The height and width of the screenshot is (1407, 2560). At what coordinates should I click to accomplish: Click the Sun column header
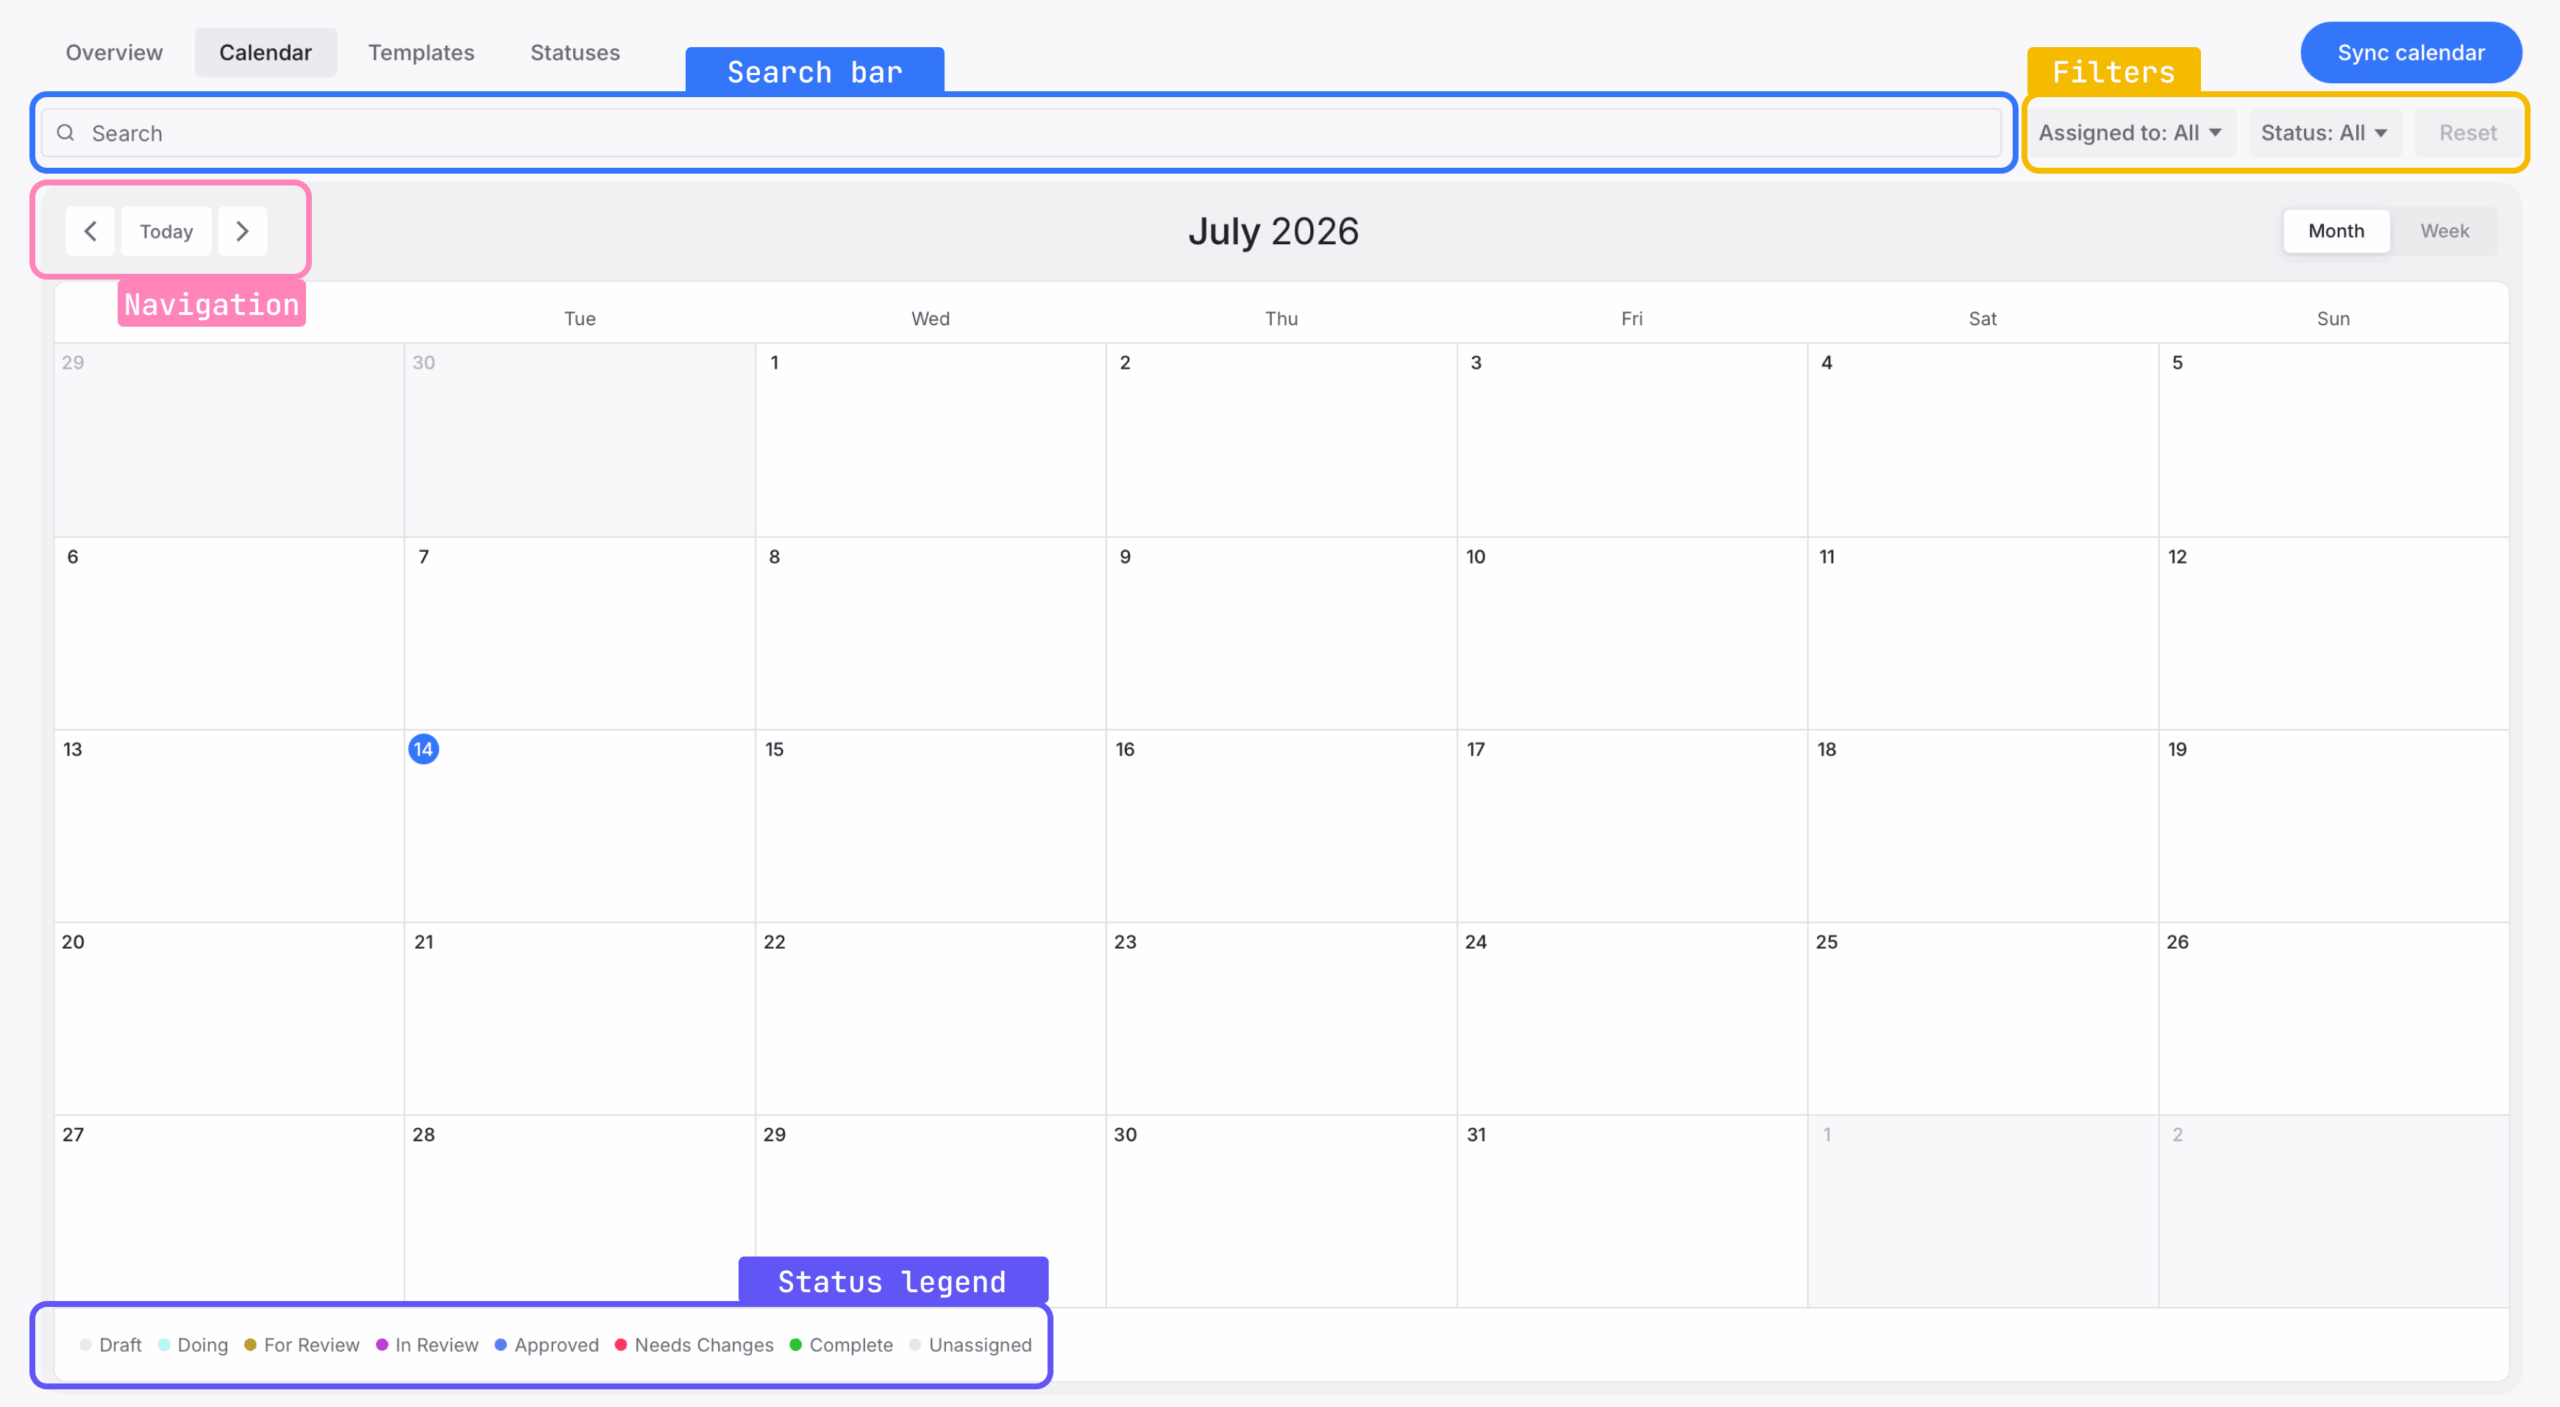2333,319
